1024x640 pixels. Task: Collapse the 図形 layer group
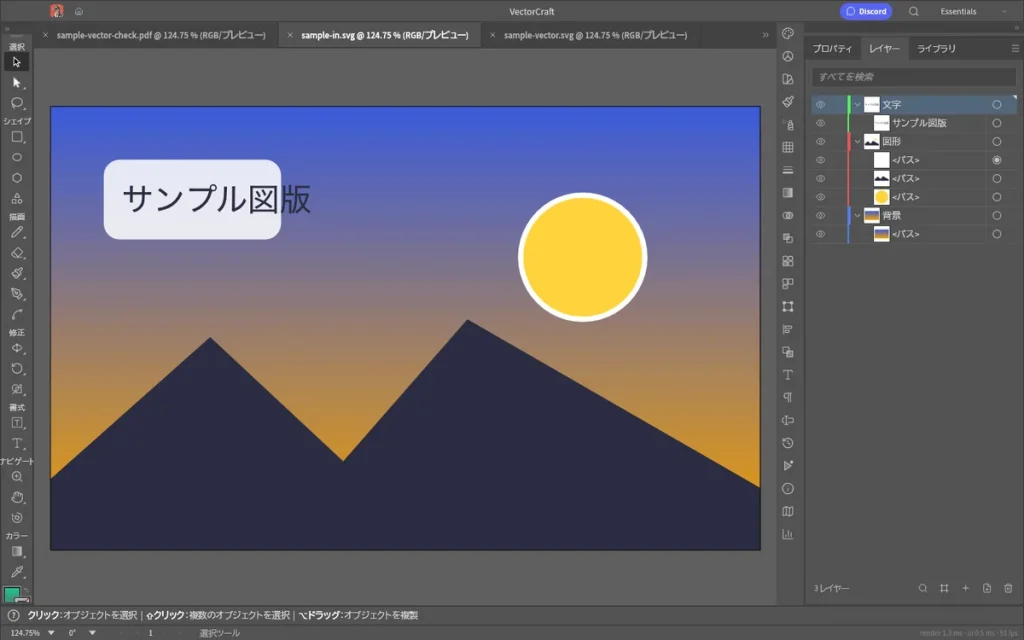click(x=857, y=141)
